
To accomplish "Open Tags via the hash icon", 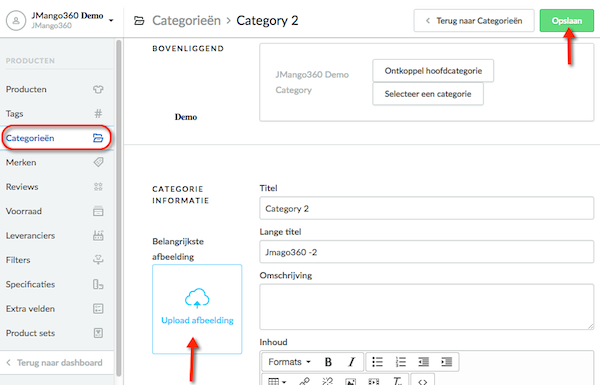I will 98,114.
